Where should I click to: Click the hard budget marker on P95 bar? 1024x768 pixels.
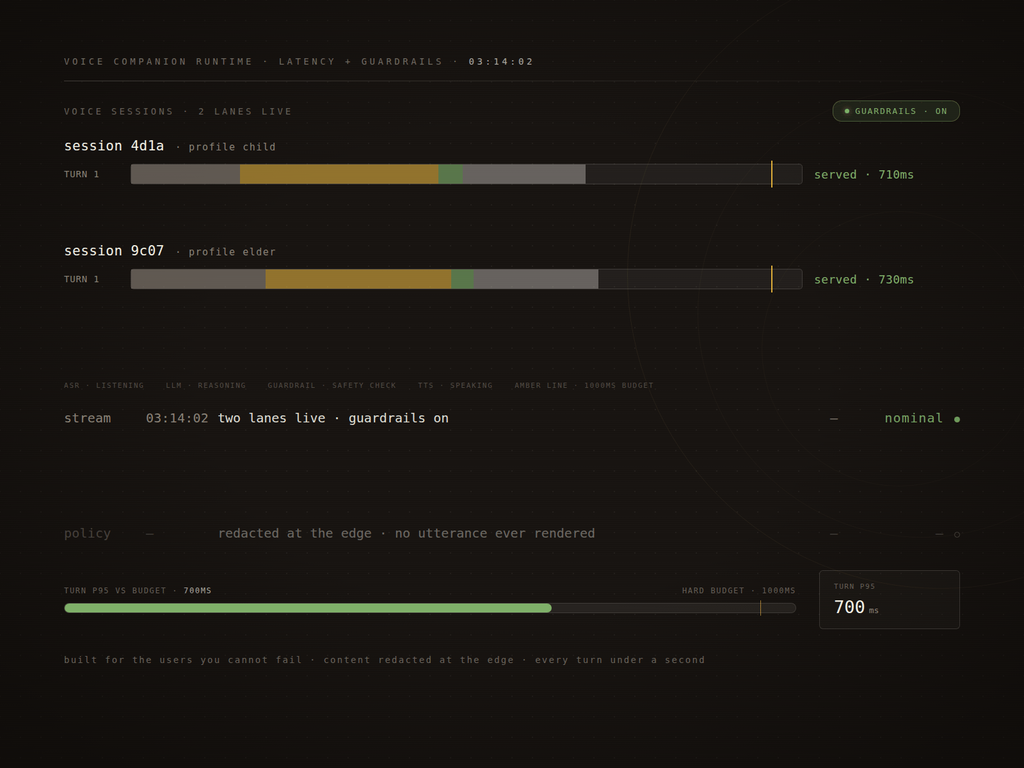[x=761, y=608]
